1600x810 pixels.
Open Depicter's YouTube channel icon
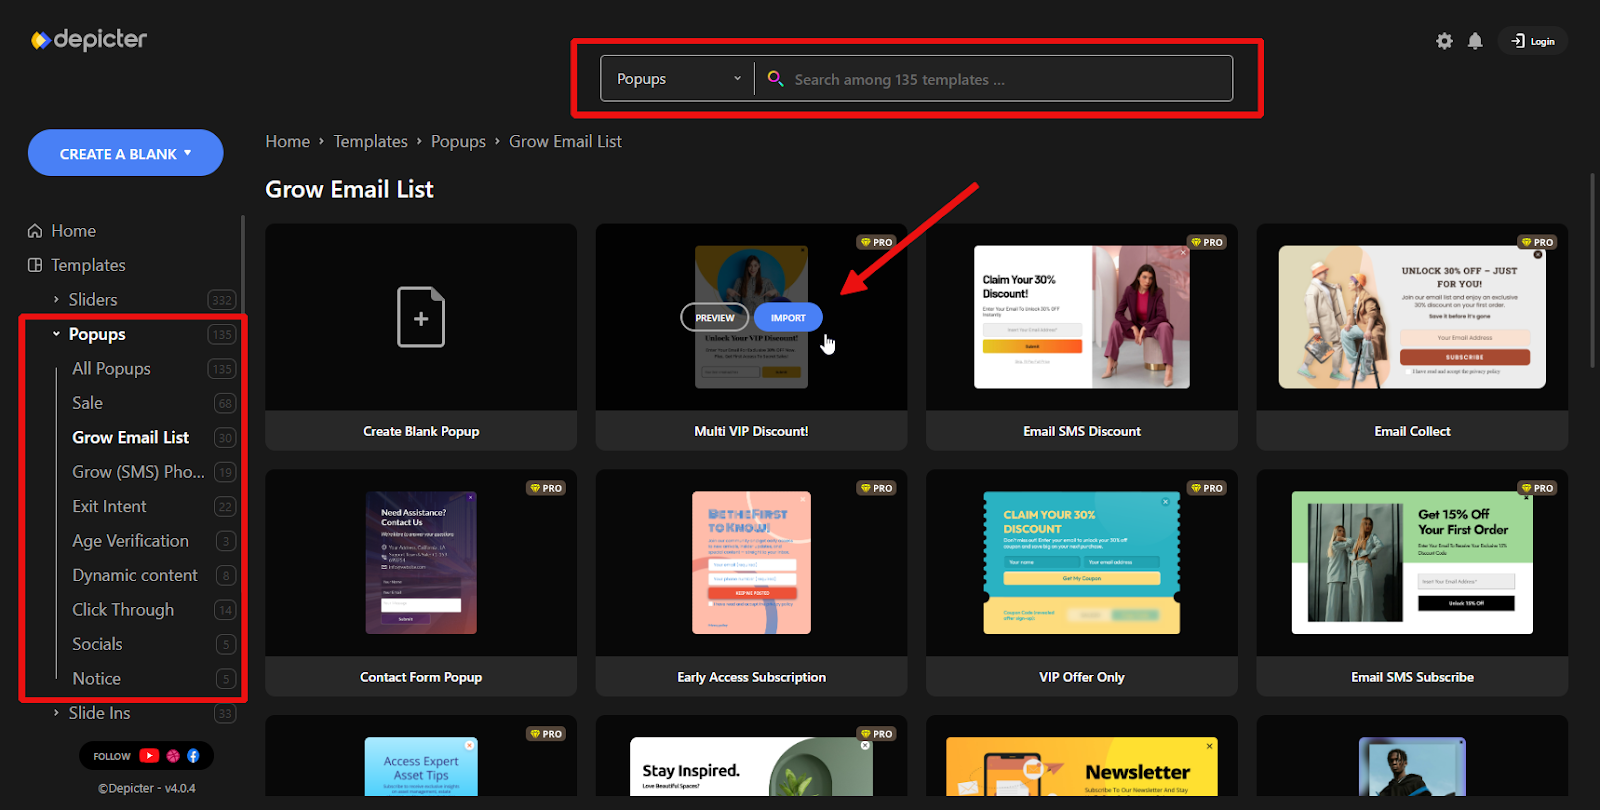coord(149,756)
